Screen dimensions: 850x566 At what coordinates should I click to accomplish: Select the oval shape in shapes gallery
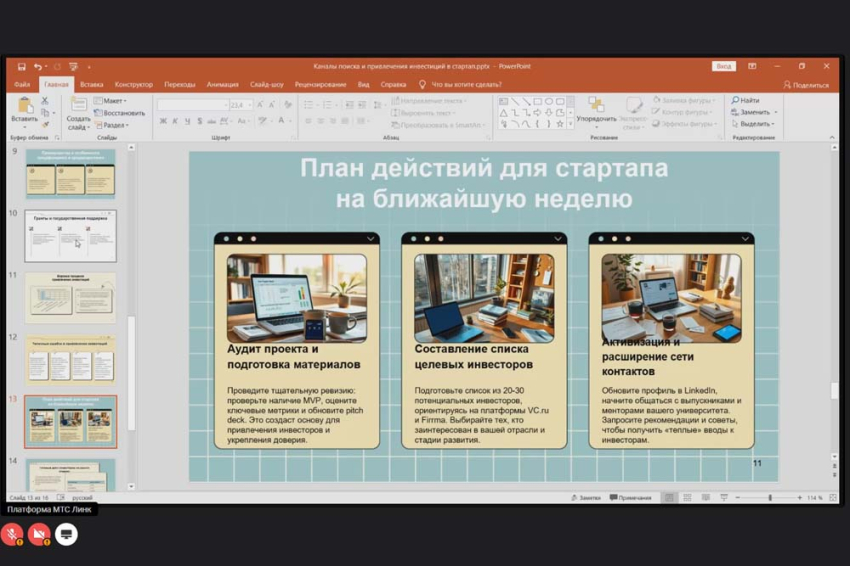(549, 101)
